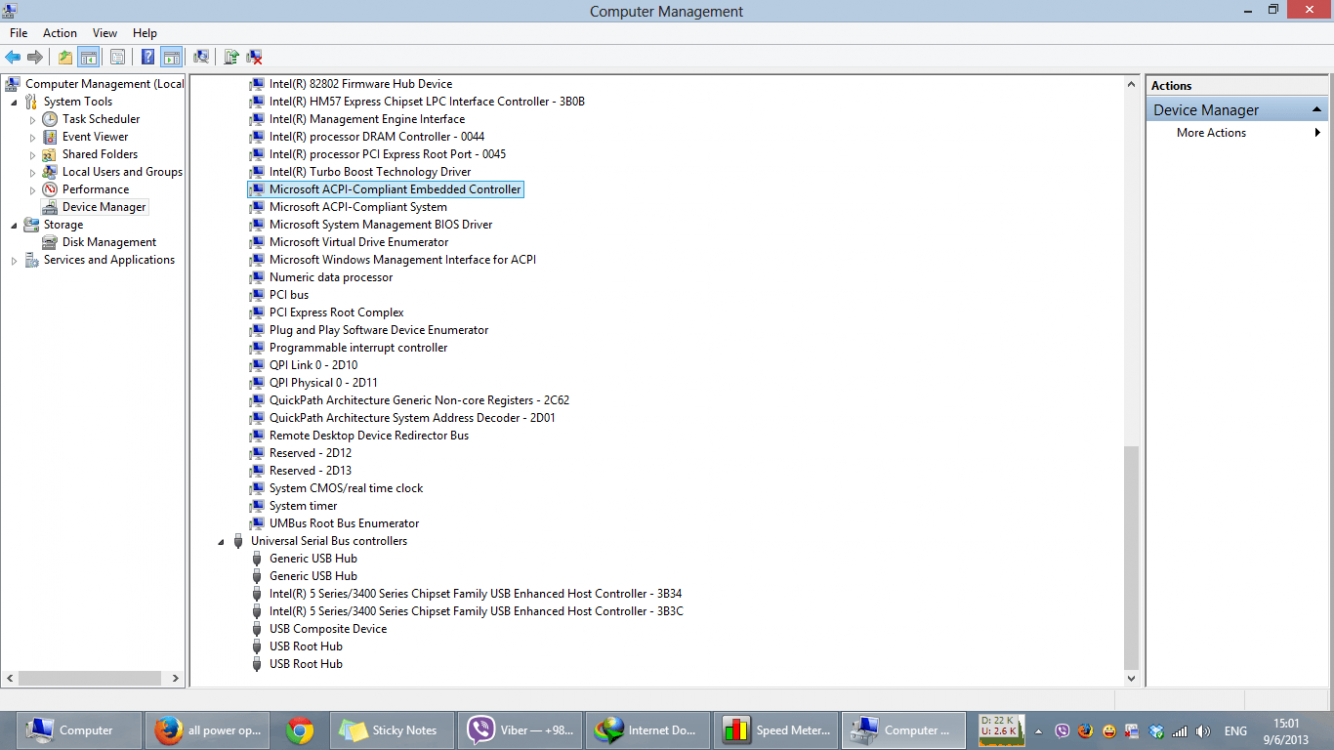
Task: Select Disk Management under Storage
Action: pos(109,242)
